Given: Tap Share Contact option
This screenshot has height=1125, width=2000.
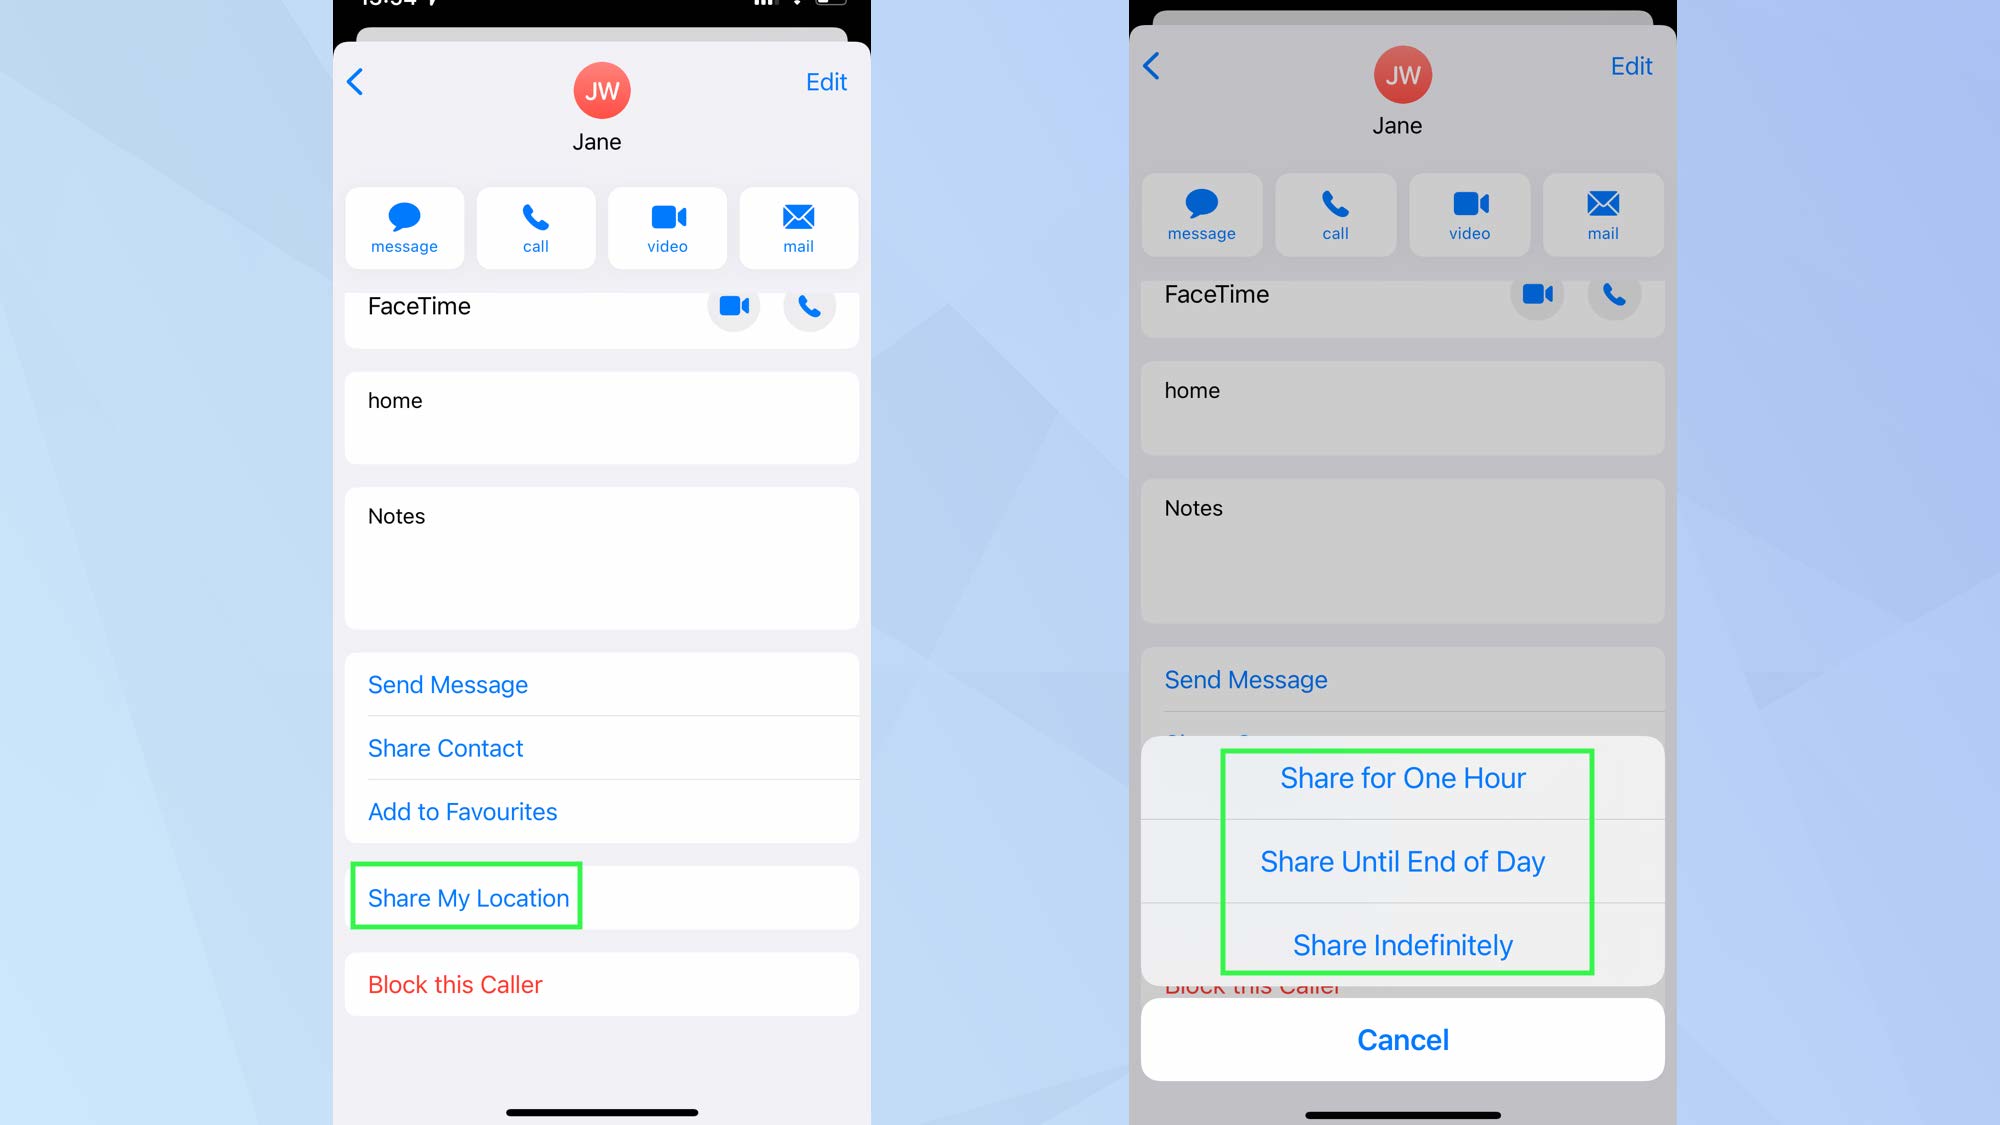Looking at the screenshot, I should click(x=442, y=747).
